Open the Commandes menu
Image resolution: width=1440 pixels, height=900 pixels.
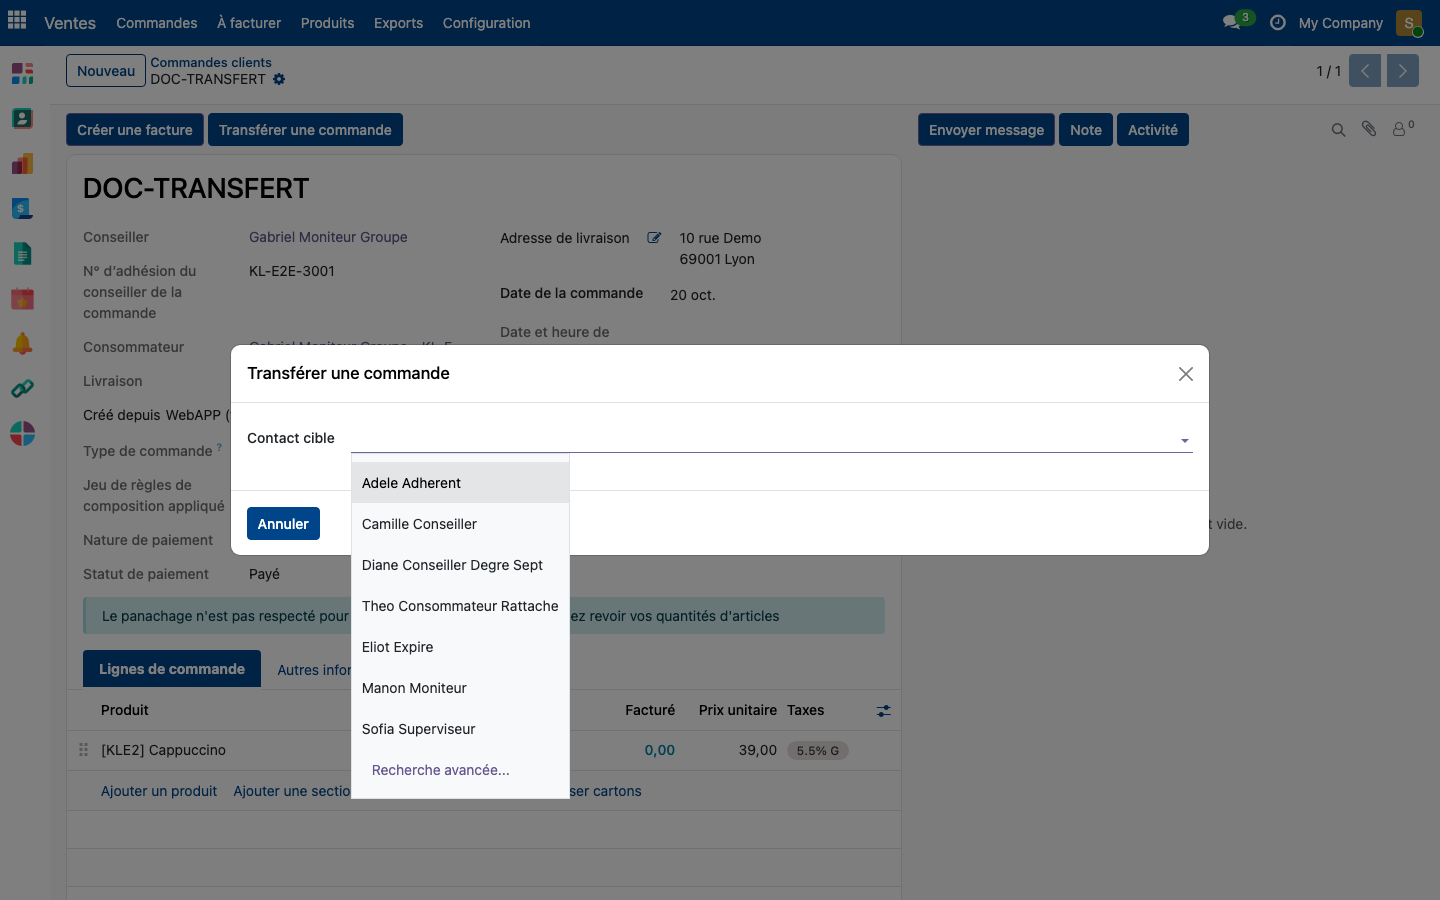pyautogui.click(x=157, y=23)
